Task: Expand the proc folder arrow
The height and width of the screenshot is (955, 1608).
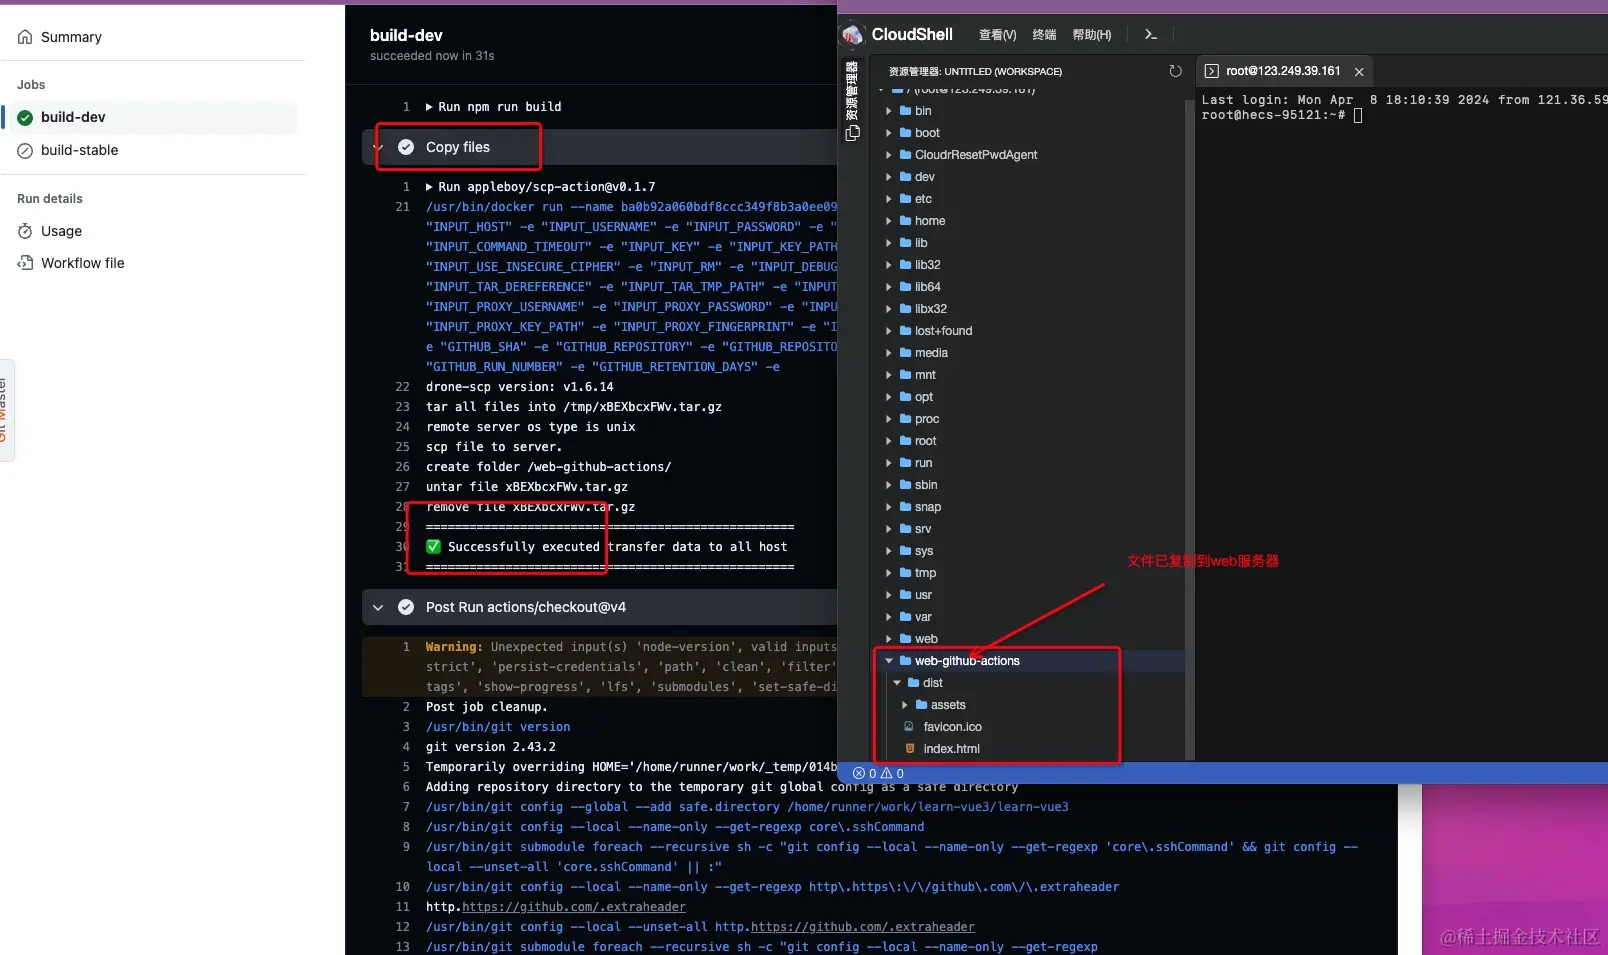Action: (889, 419)
